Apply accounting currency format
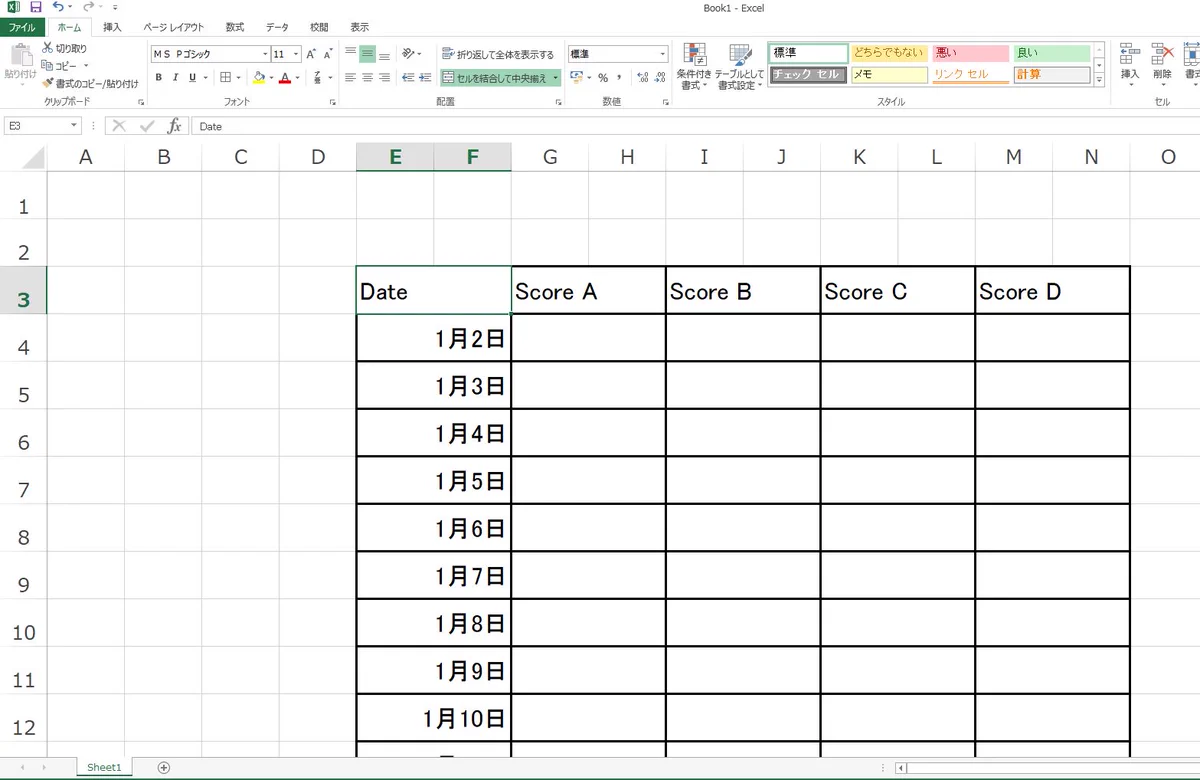Screen dimensions: 1200x780 (577, 77)
